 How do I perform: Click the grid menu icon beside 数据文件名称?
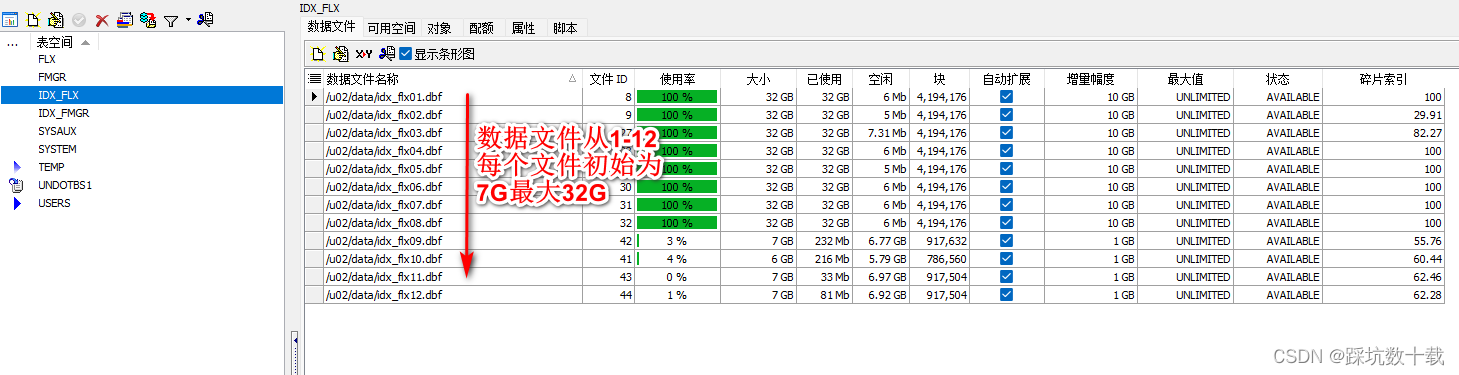coord(314,78)
